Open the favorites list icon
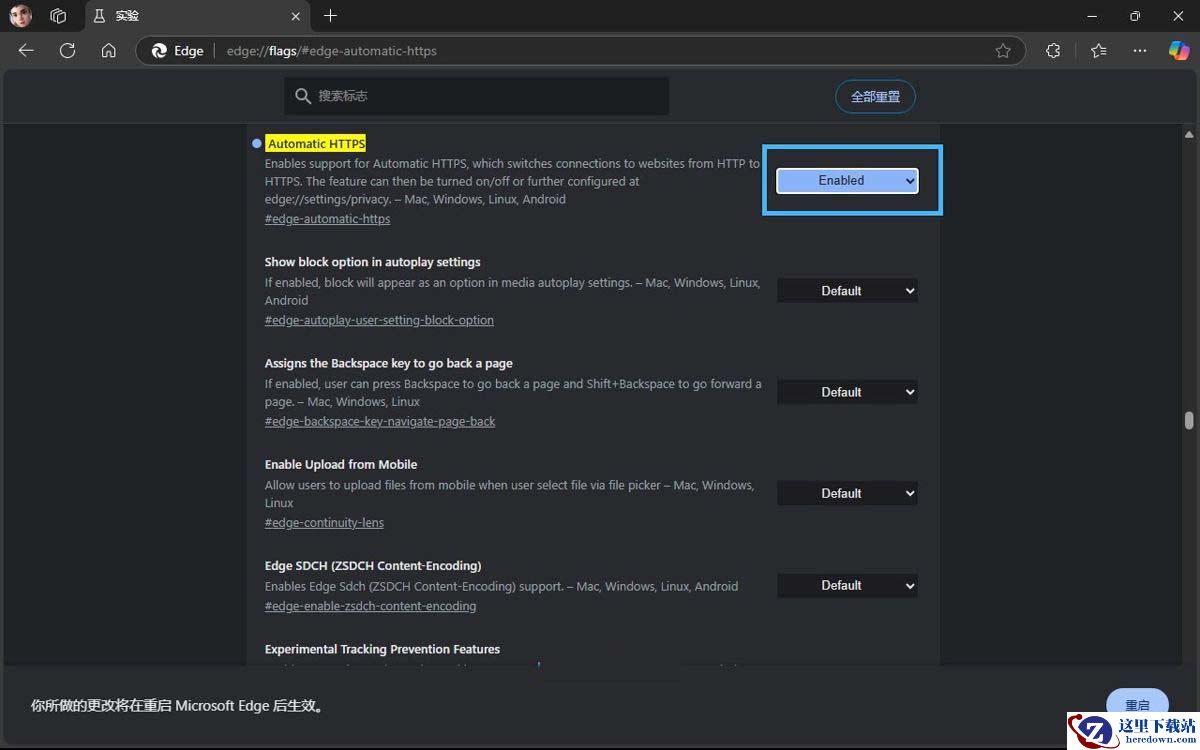This screenshot has height=750, width=1200. [1099, 50]
